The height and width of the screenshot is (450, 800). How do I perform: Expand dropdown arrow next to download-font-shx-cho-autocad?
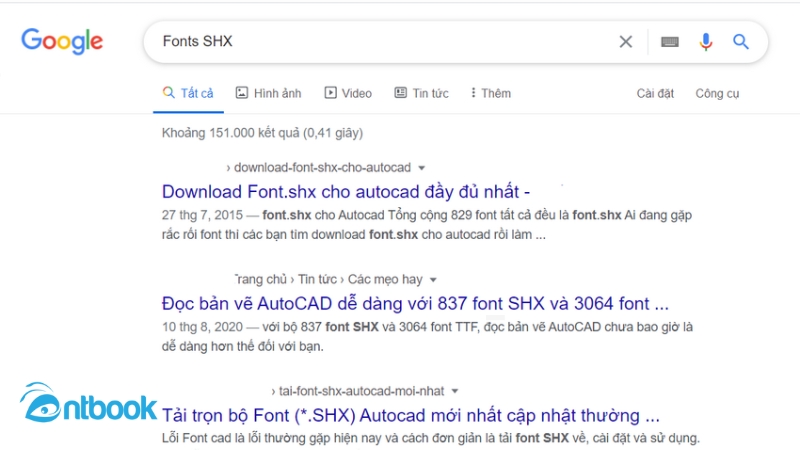coord(421,168)
